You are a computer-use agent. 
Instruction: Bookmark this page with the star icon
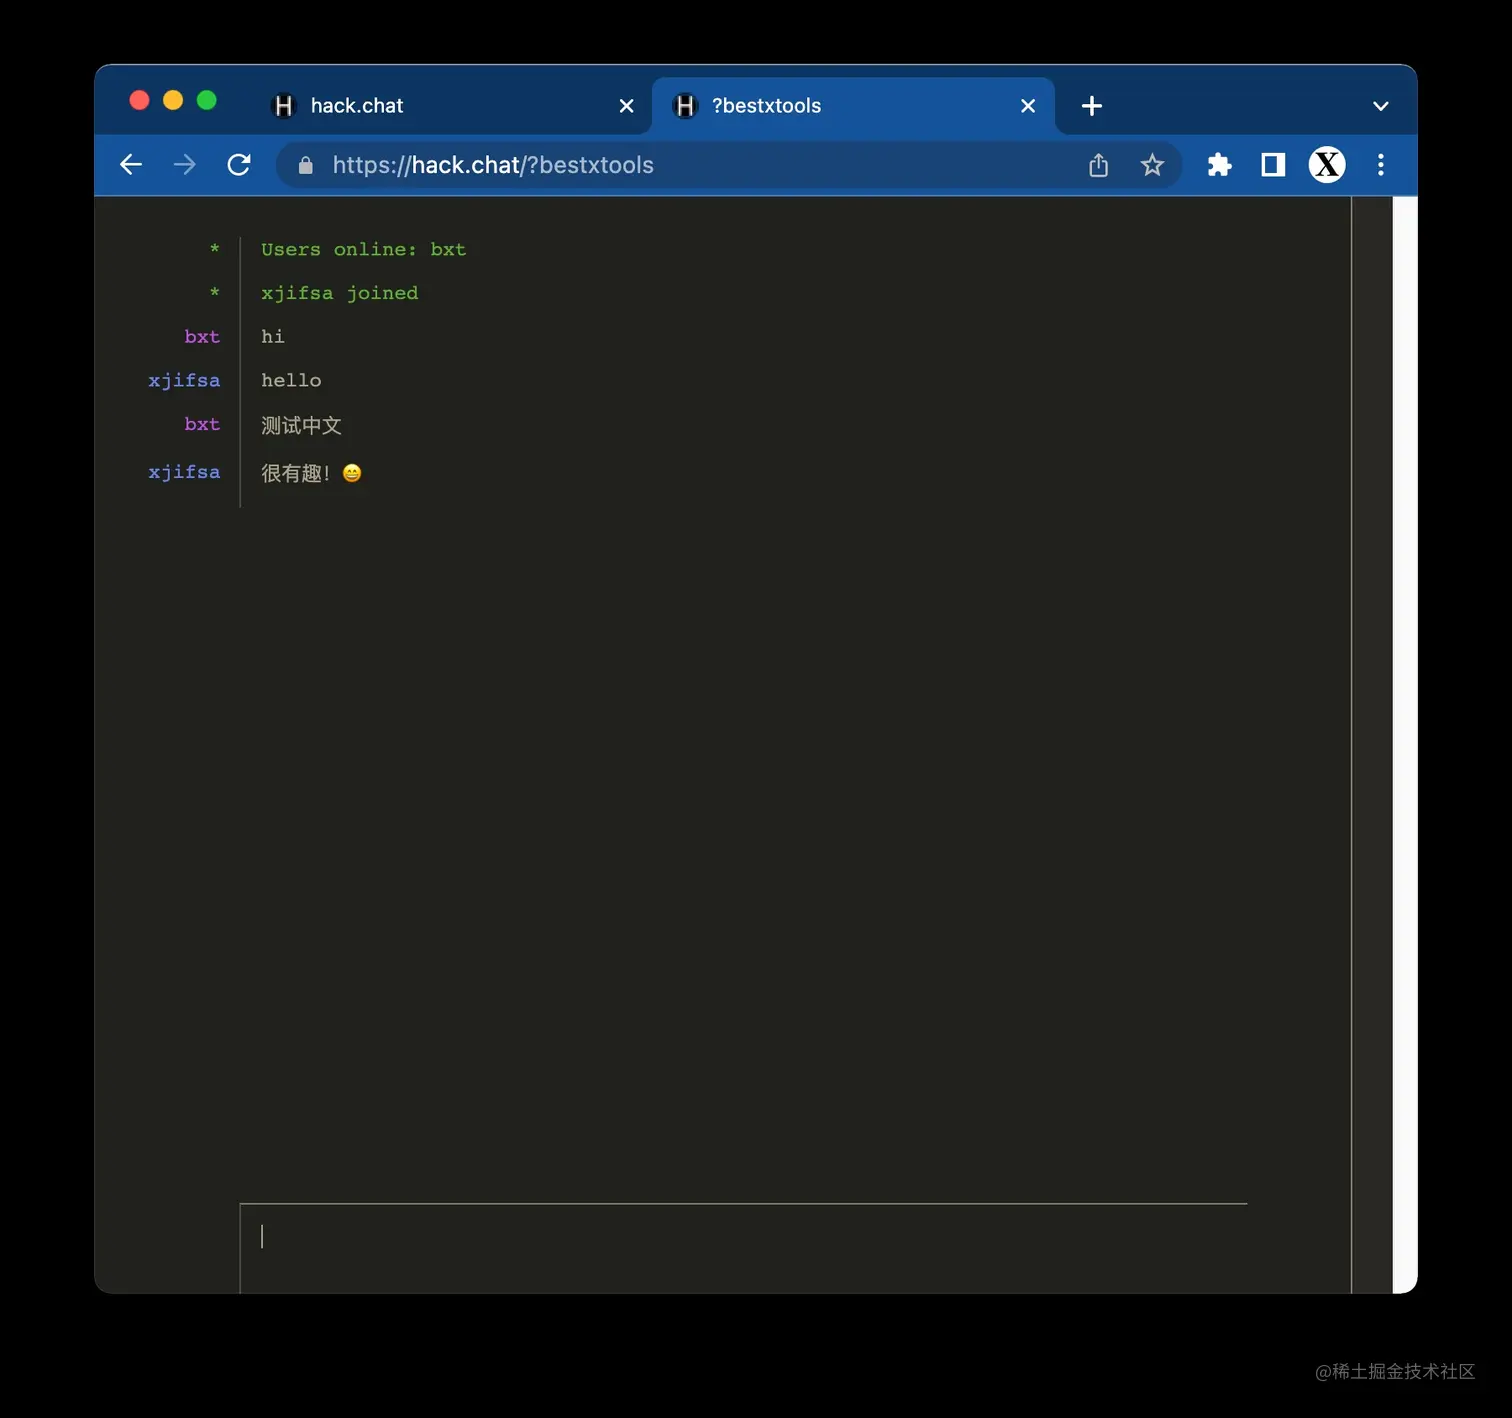[x=1152, y=165]
